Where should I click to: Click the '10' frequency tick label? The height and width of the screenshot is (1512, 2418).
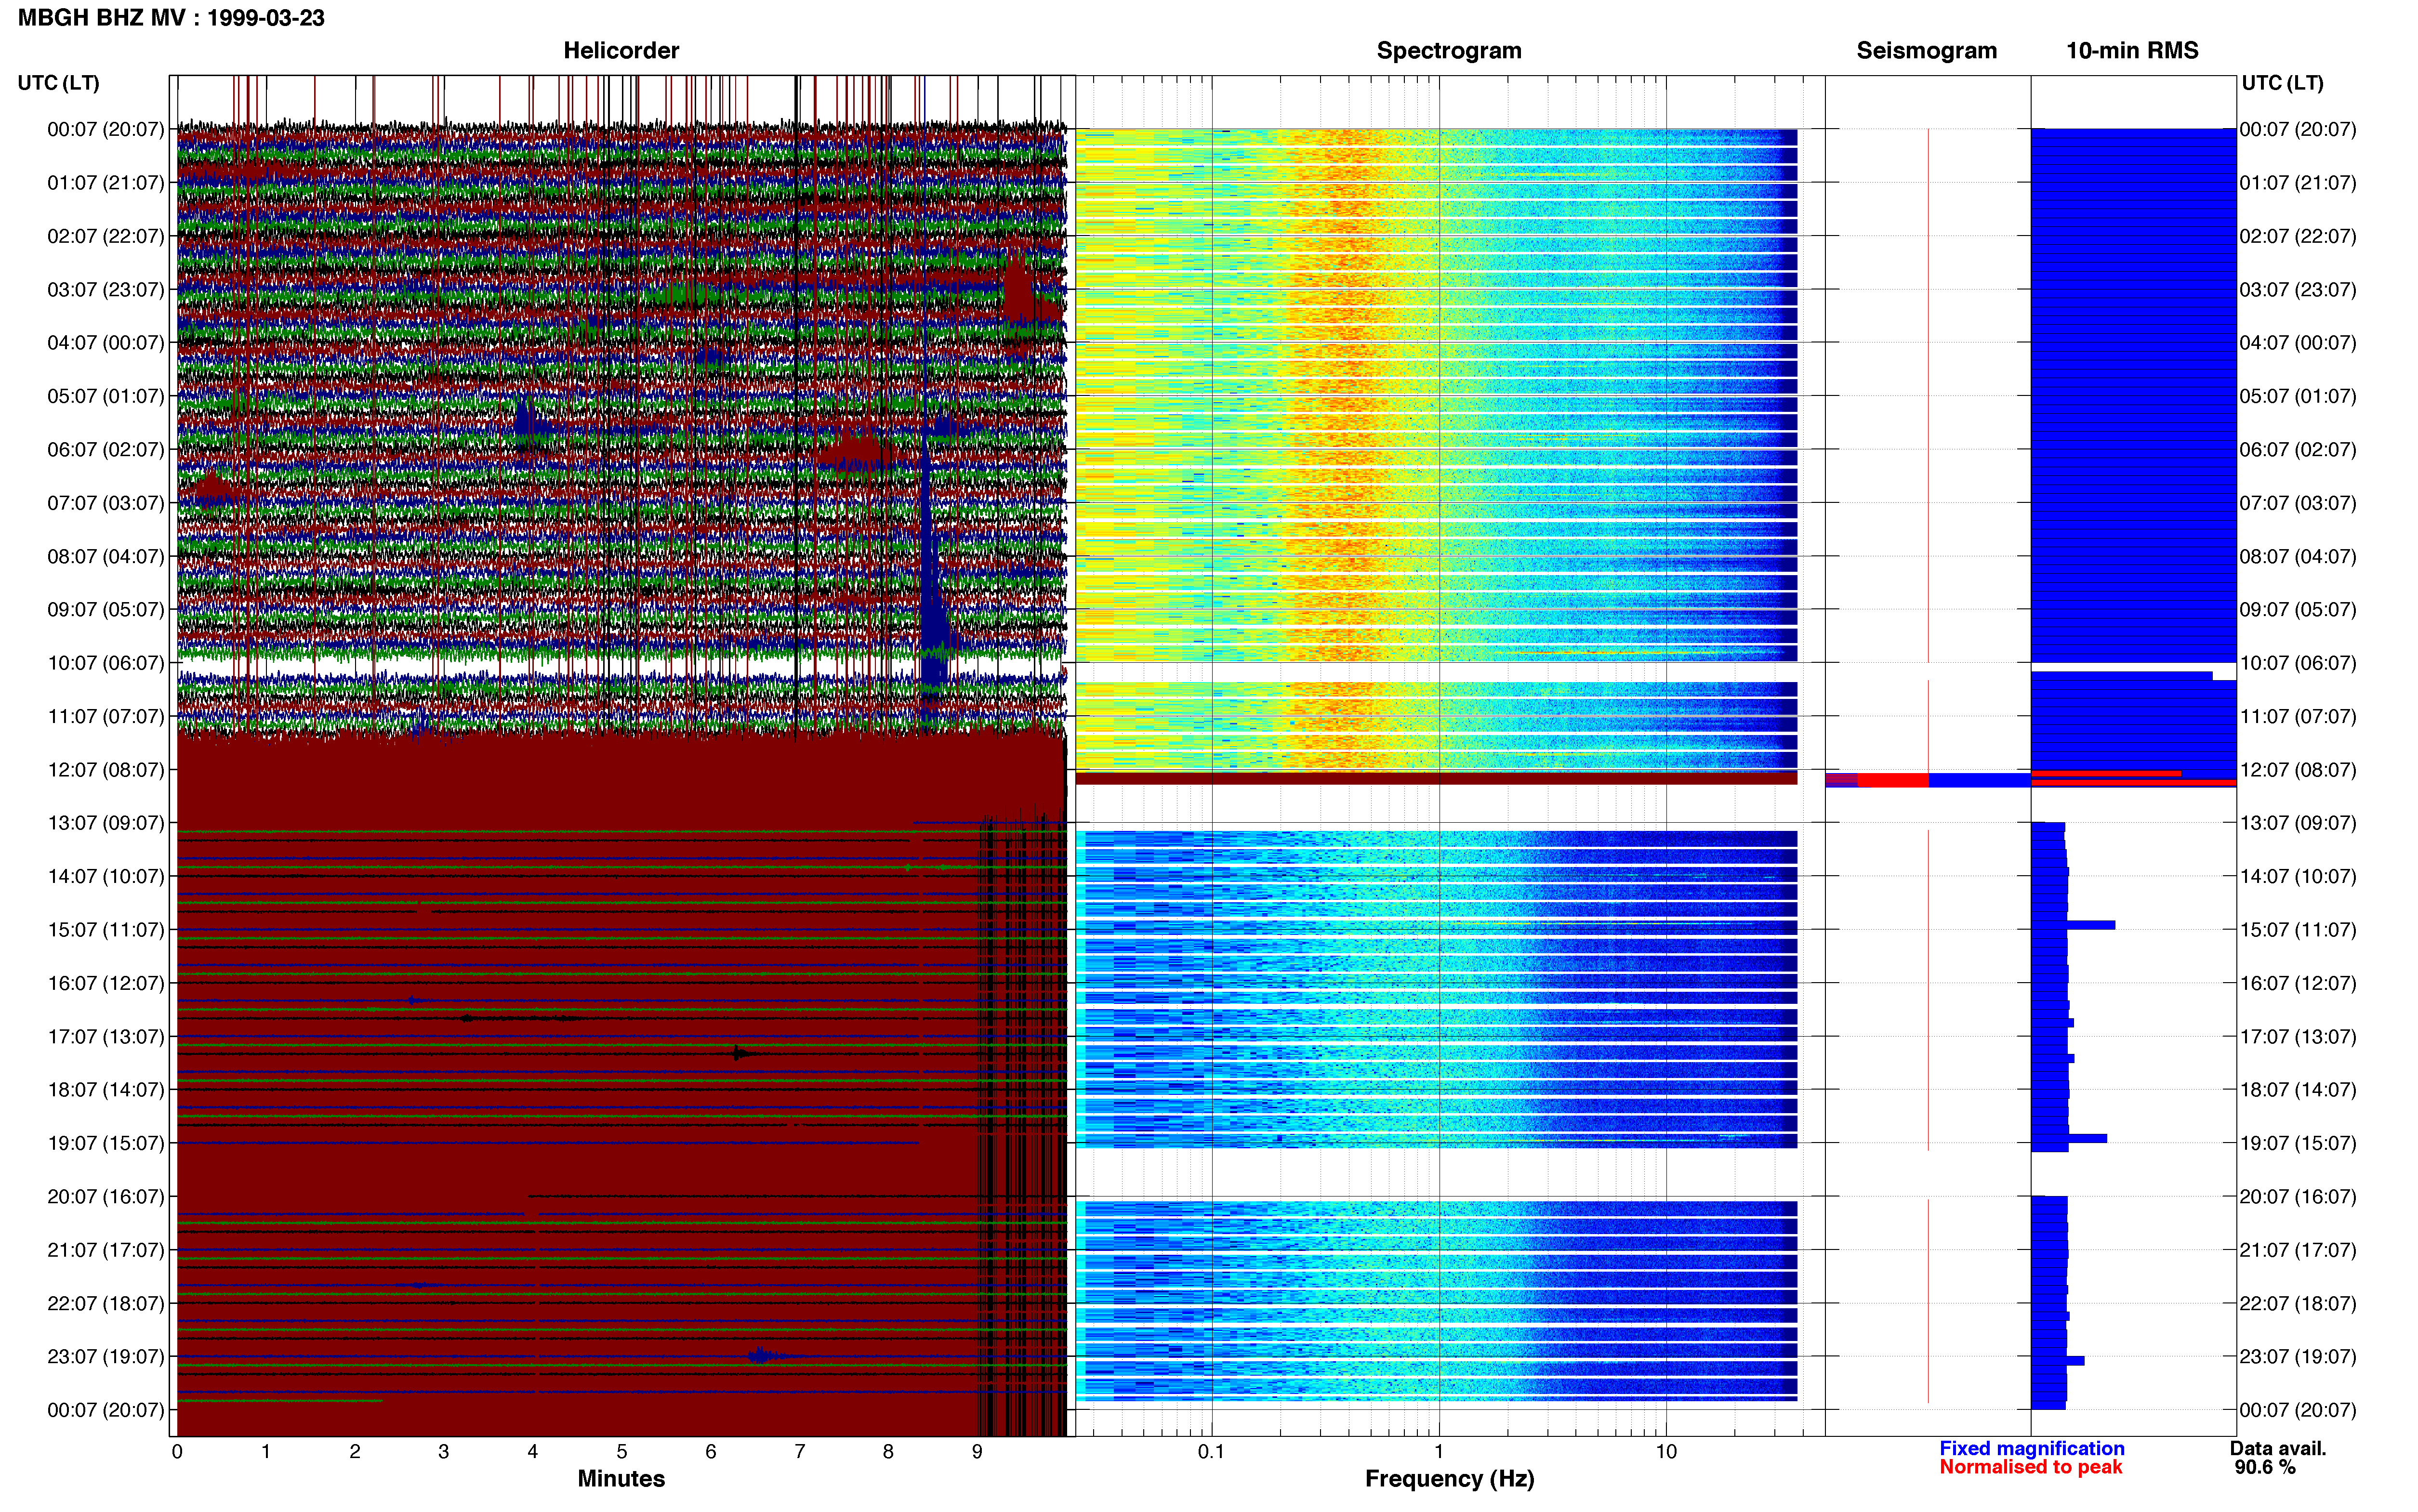1666,1451
